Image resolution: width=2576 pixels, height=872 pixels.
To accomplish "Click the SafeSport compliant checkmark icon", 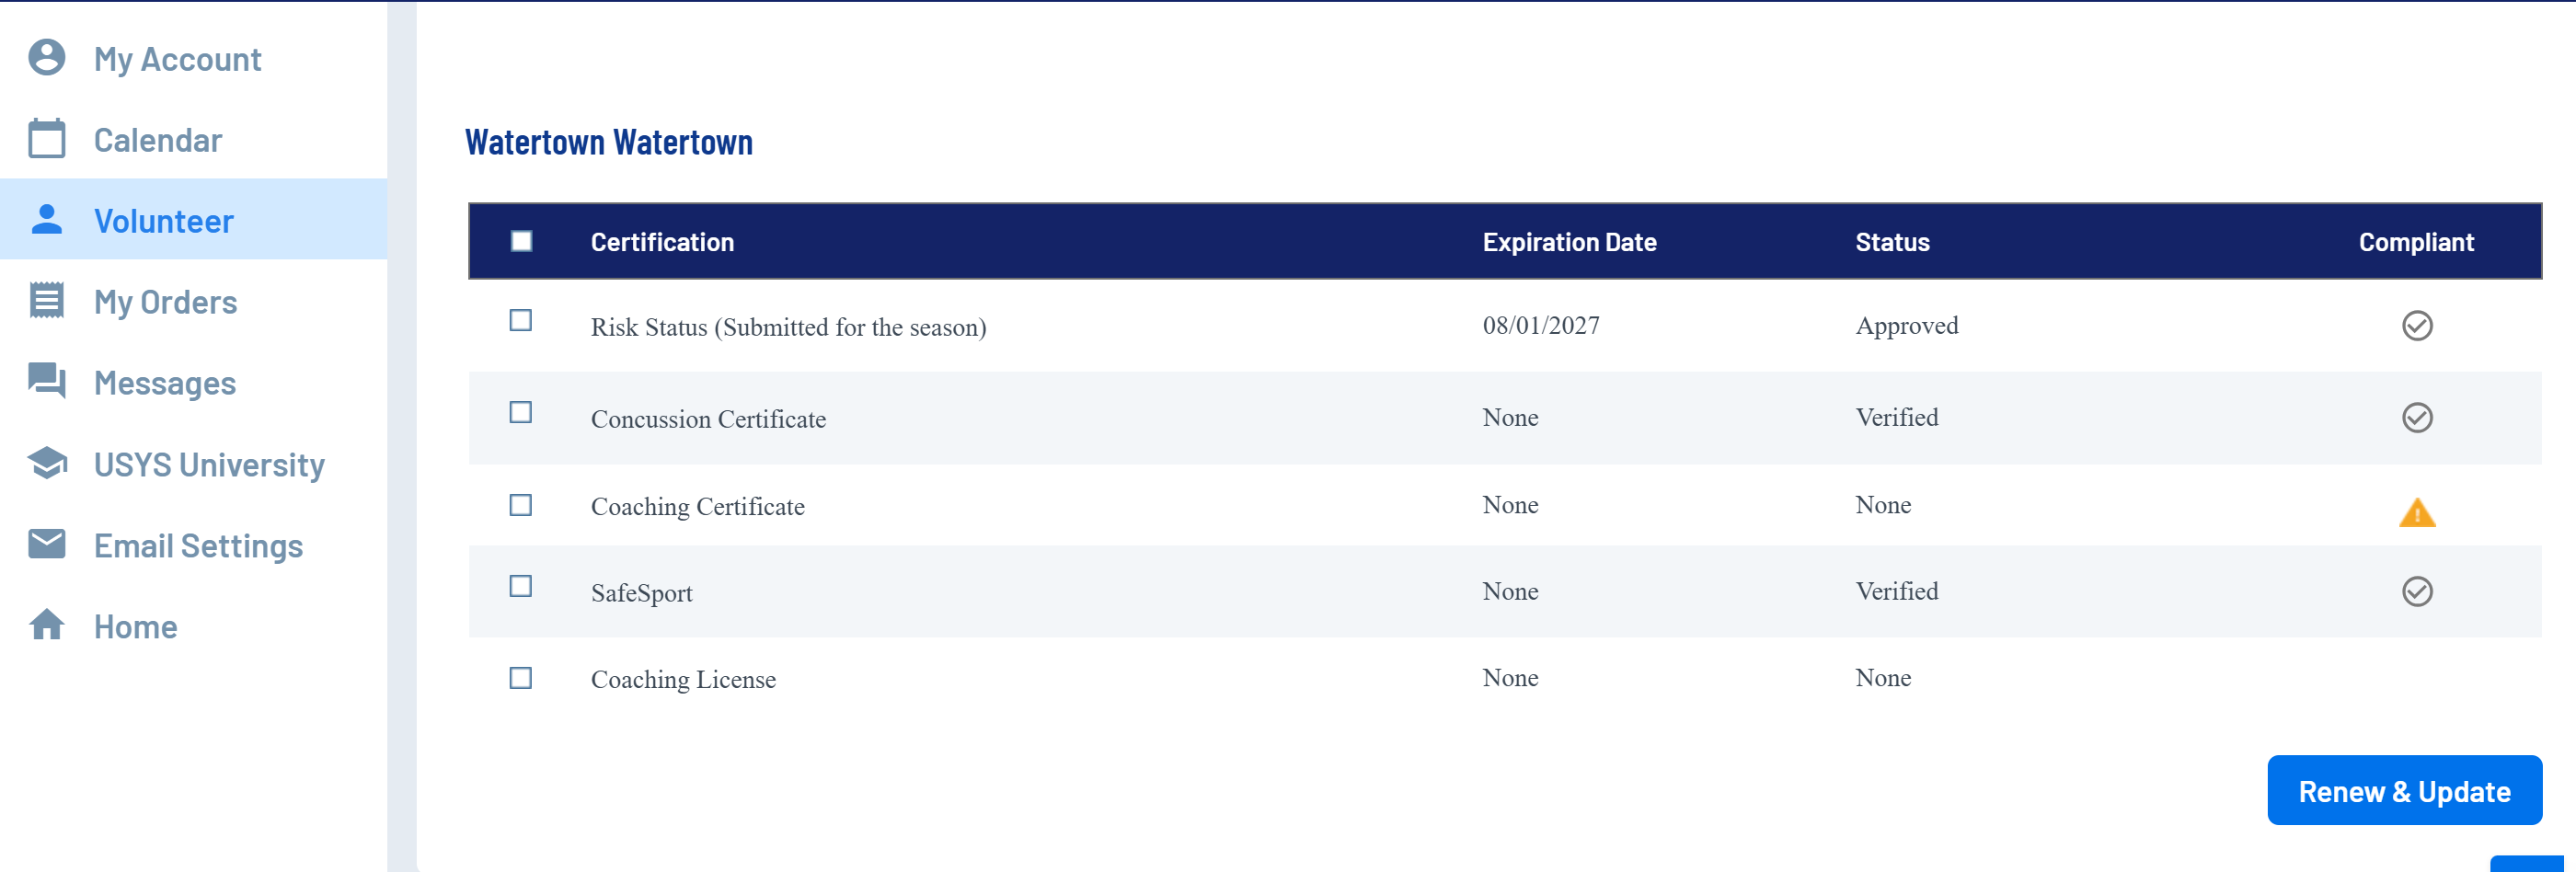I will click(2416, 592).
